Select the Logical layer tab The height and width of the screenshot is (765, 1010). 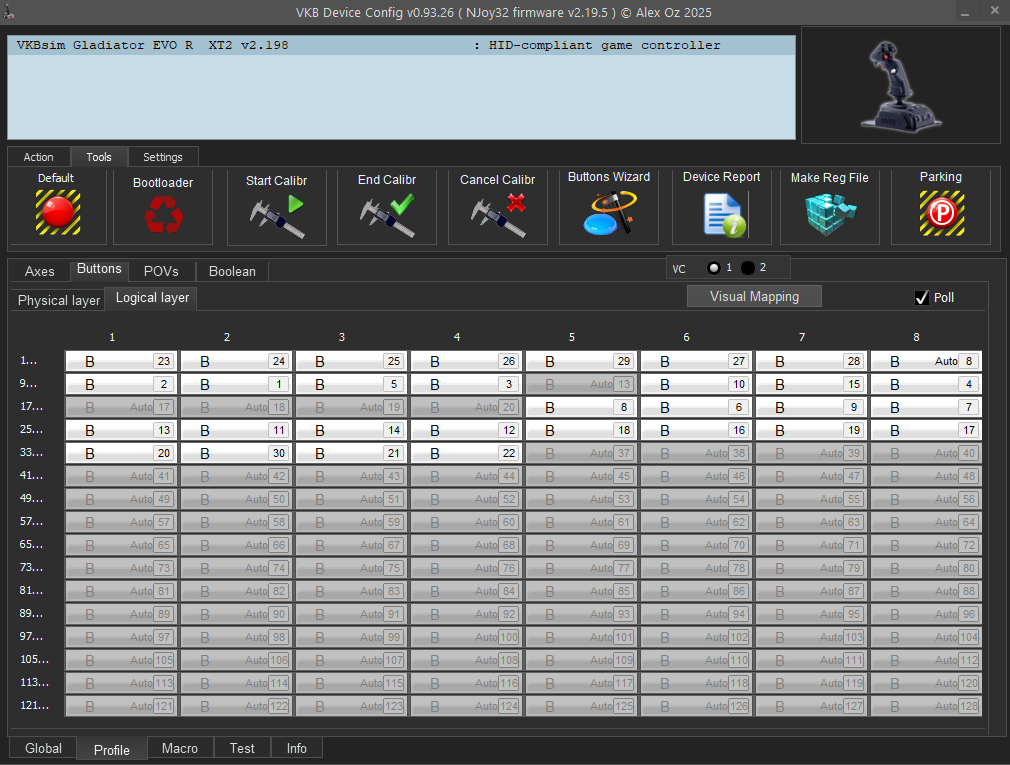click(153, 298)
